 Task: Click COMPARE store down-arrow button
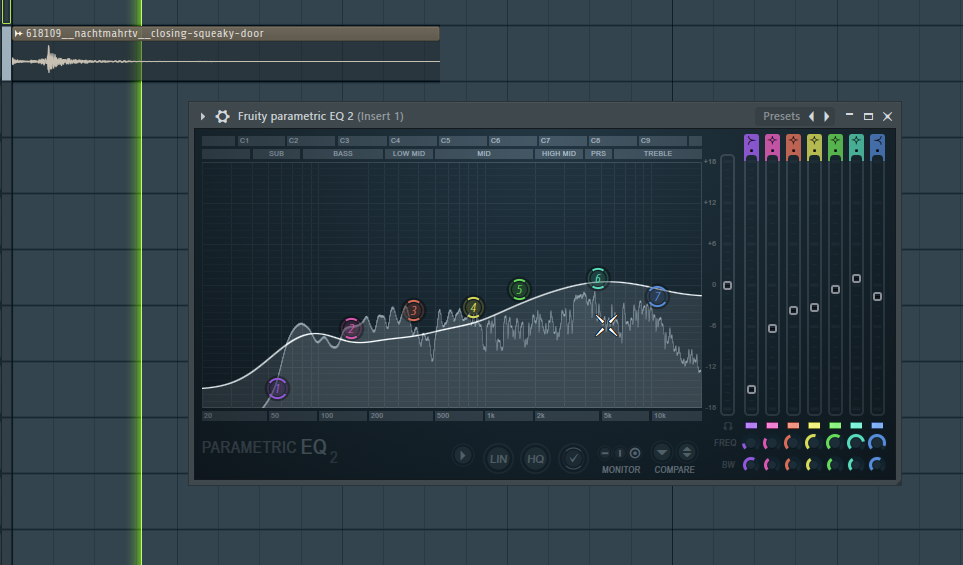pyautogui.click(x=661, y=453)
